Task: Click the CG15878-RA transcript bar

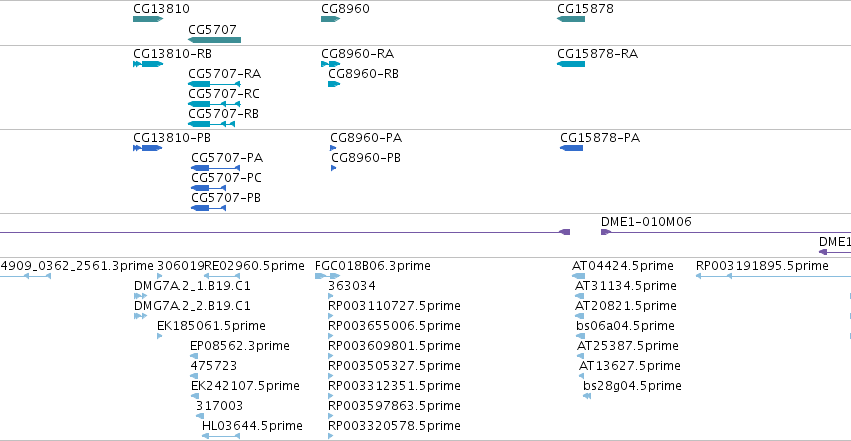Action: [571, 64]
